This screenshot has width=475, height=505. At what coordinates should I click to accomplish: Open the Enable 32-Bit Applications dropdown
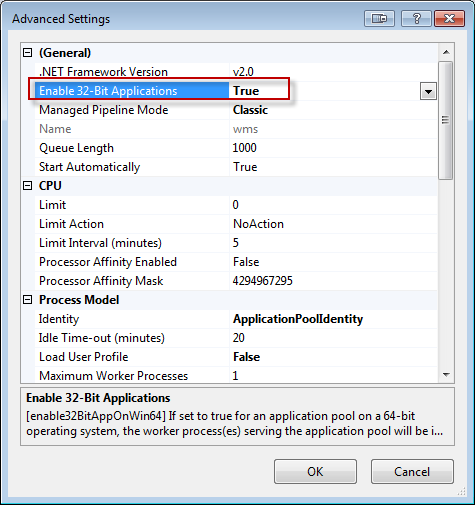click(x=428, y=91)
